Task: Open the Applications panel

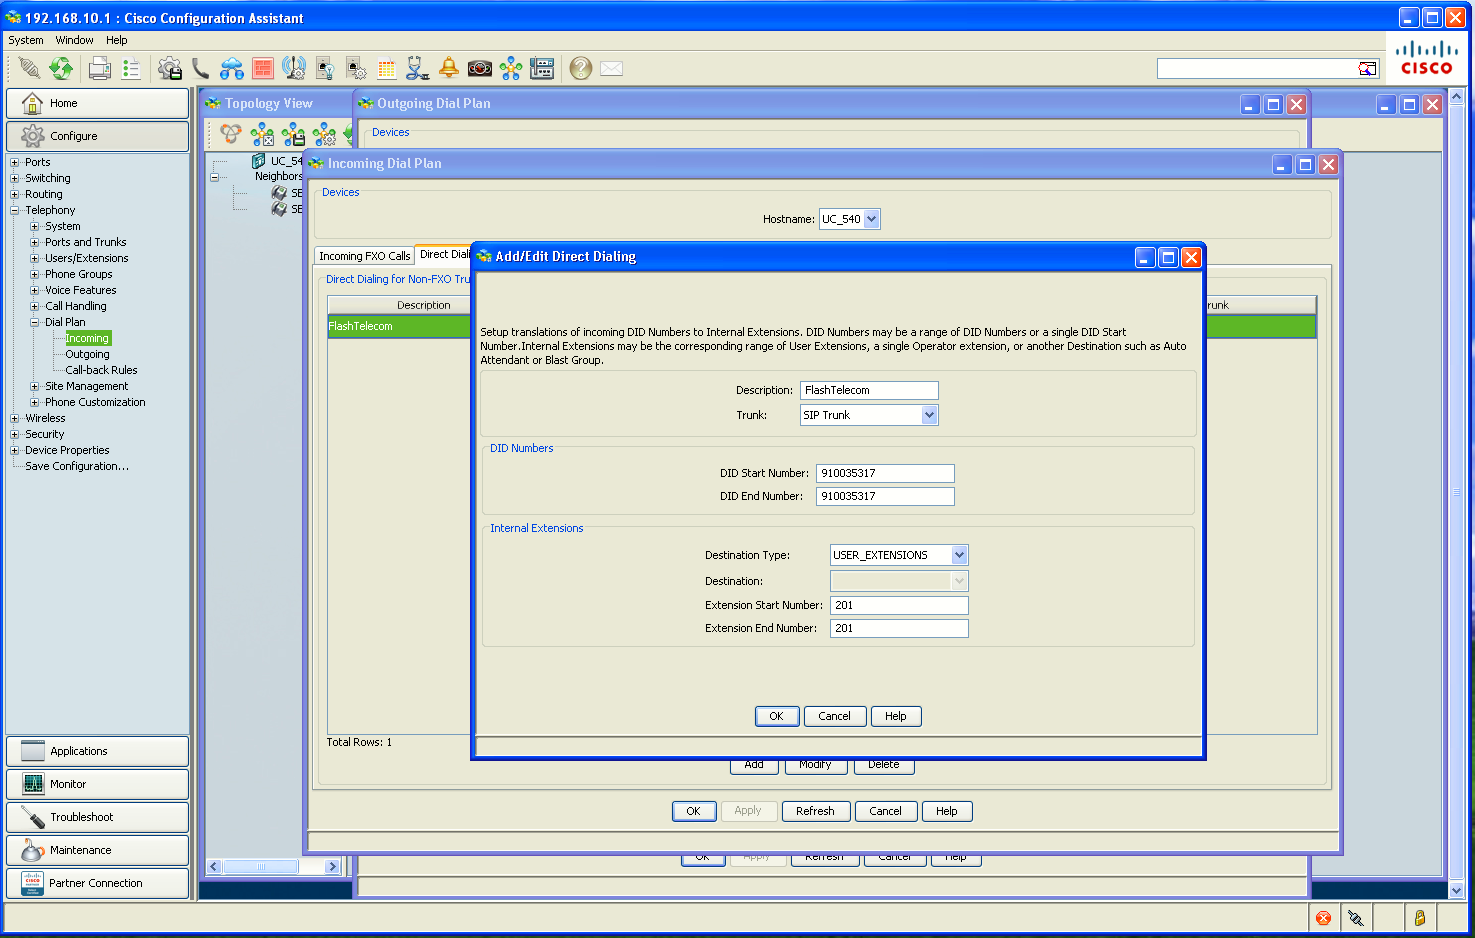Action: pos(98,751)
